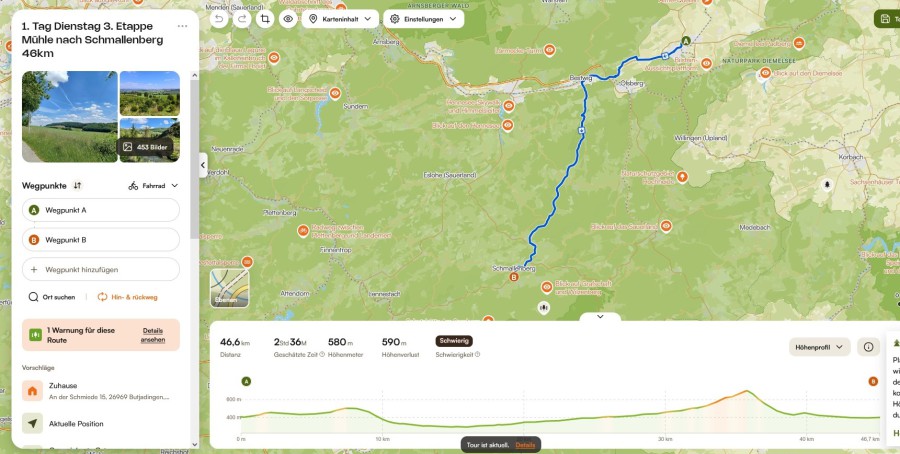
Task: Reverse waypoints order with swap arrows icon
Action: coord(77,185)
